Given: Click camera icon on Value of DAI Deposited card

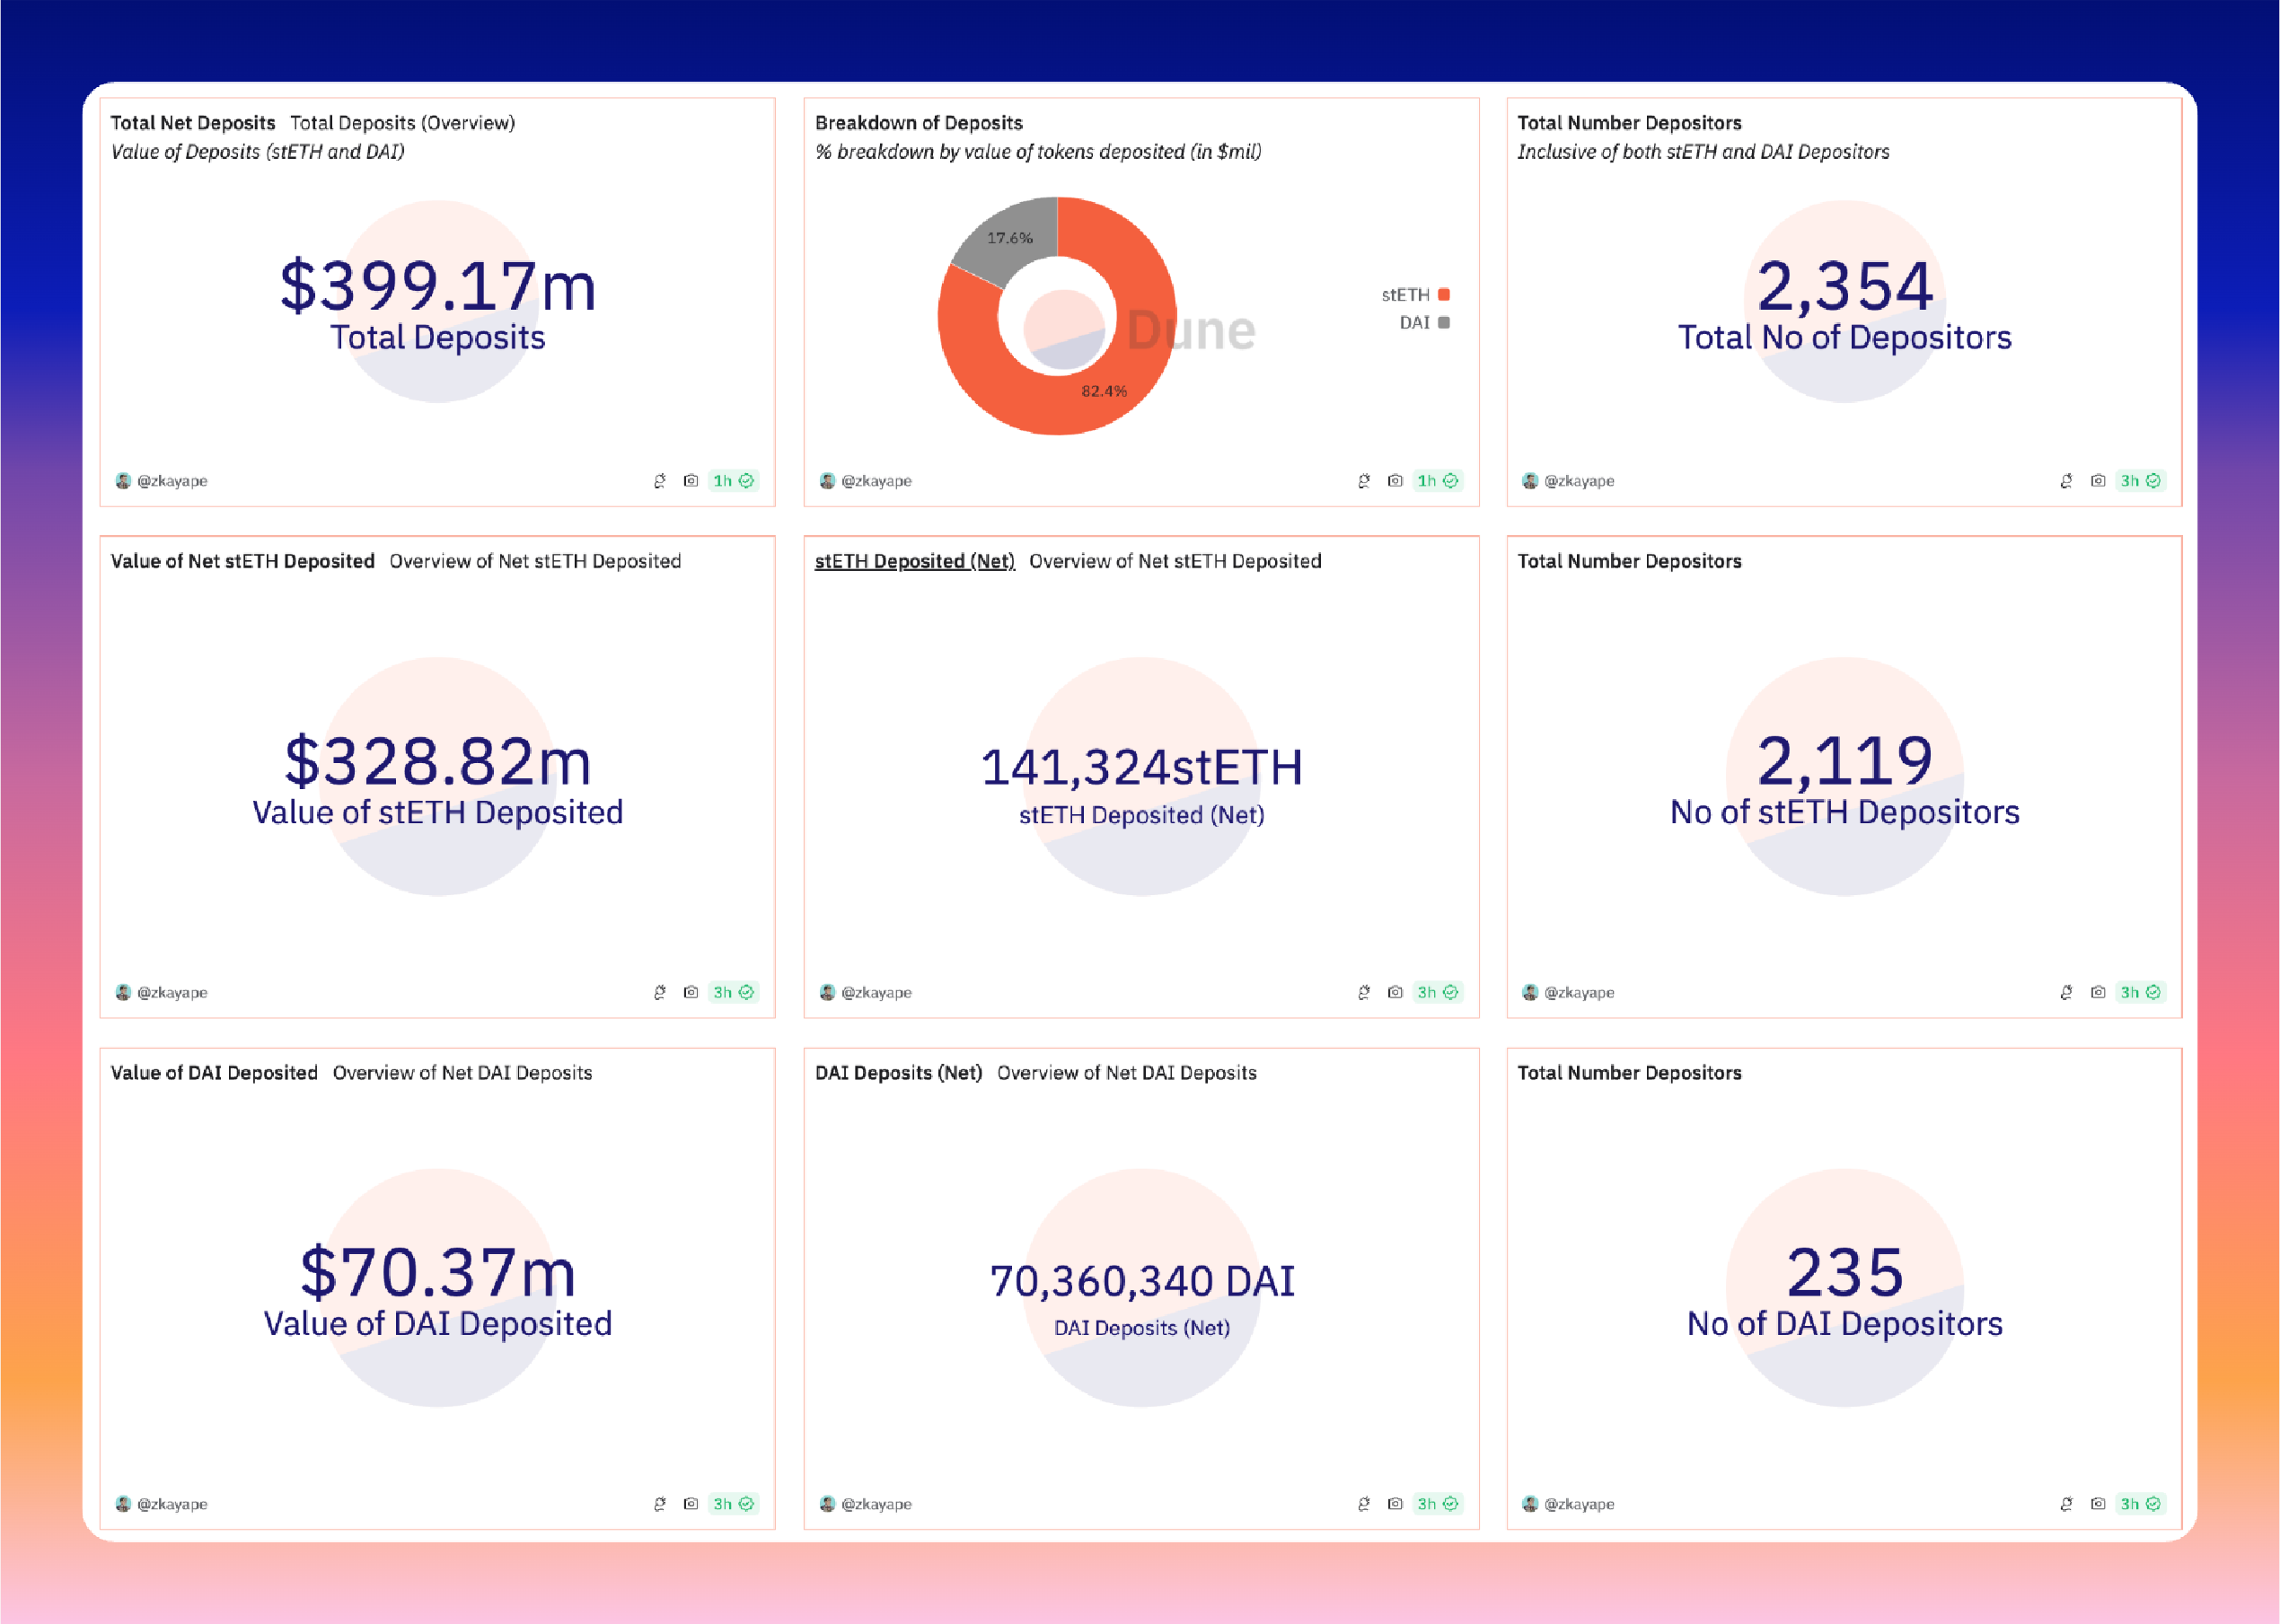Looking at the screenshot, I should pyautogui.click(x=691, y=1504).
